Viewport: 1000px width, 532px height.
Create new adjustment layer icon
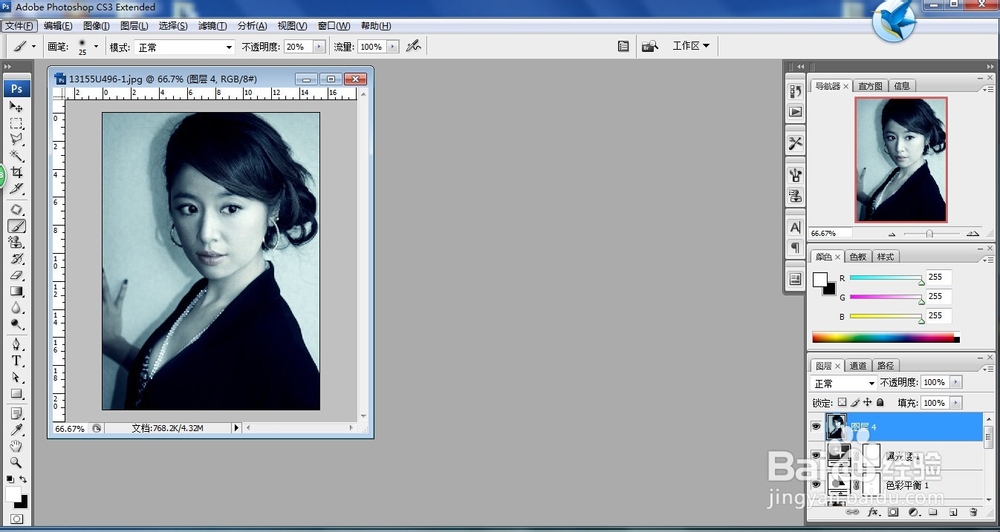tap(913, 512)
